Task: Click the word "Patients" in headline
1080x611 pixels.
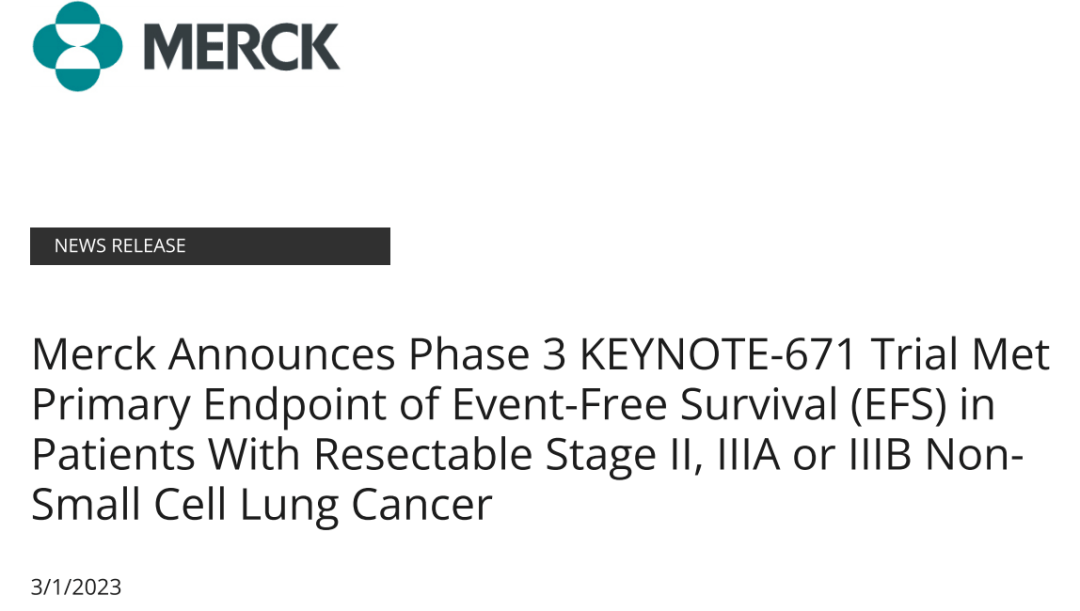Action: tap(113, 455)
